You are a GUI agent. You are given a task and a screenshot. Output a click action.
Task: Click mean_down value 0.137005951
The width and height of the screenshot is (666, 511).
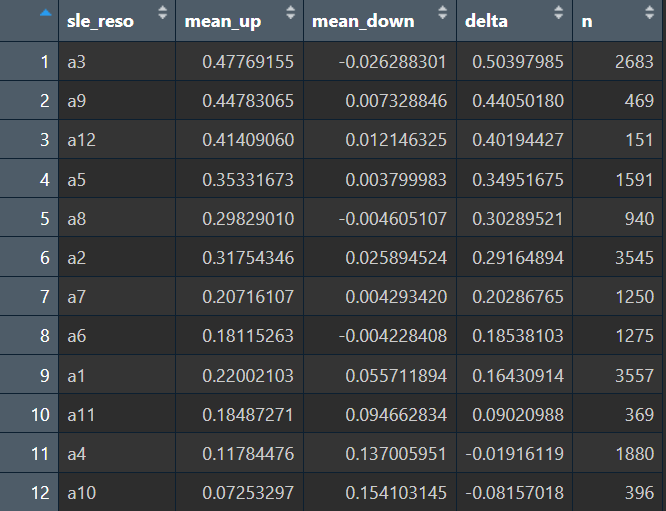396,454
